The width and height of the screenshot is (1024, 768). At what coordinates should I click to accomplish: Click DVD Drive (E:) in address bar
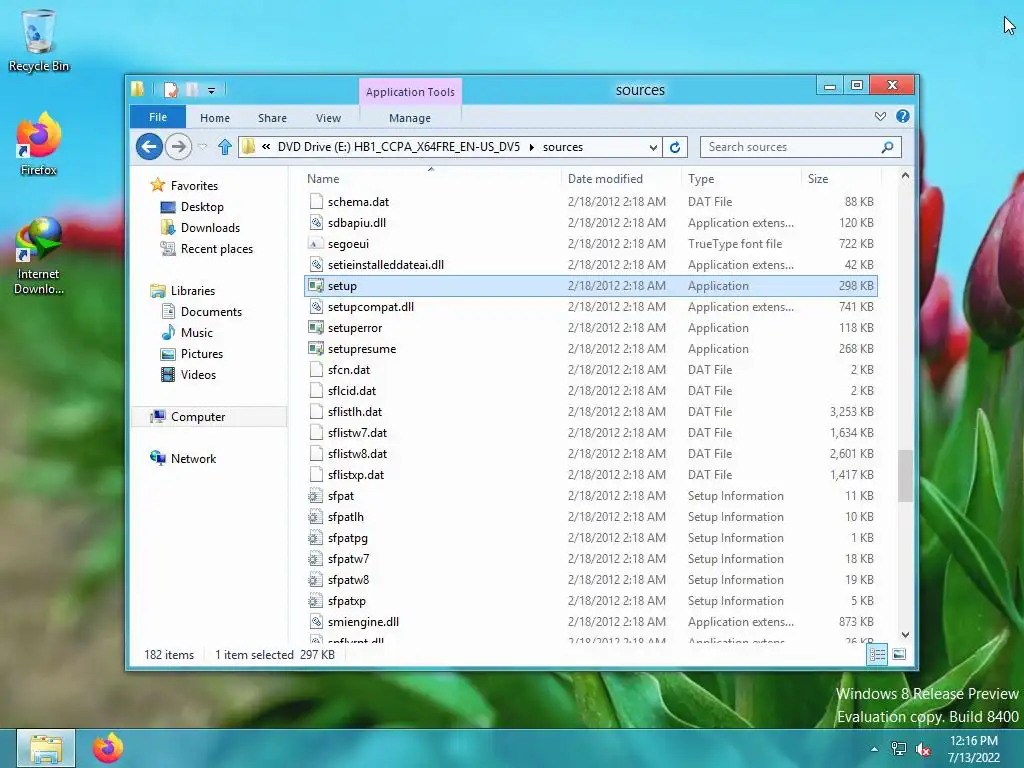click(399, 147)
